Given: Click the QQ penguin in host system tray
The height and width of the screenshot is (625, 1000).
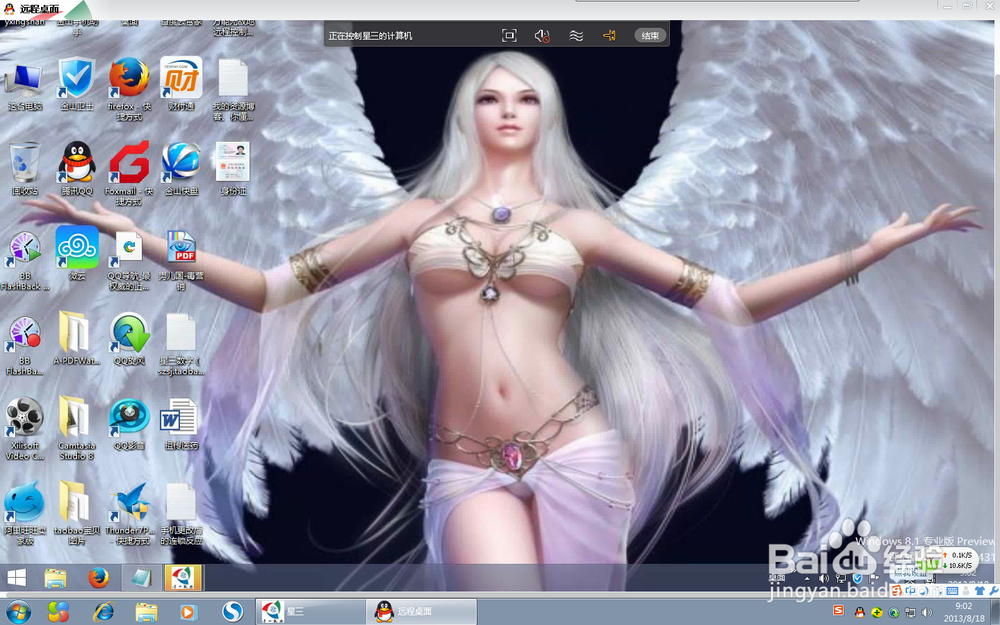Looking at the screenshot, I should [x=860, y=613].
